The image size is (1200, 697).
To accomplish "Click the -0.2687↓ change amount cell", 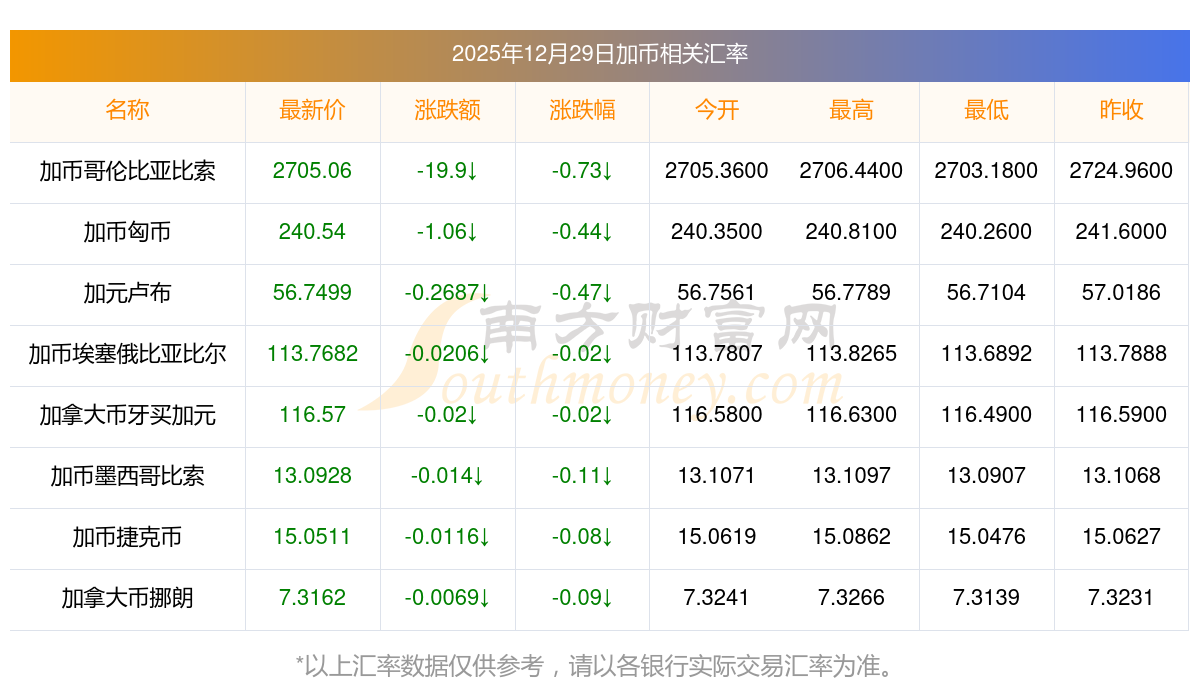I will 447,293.
